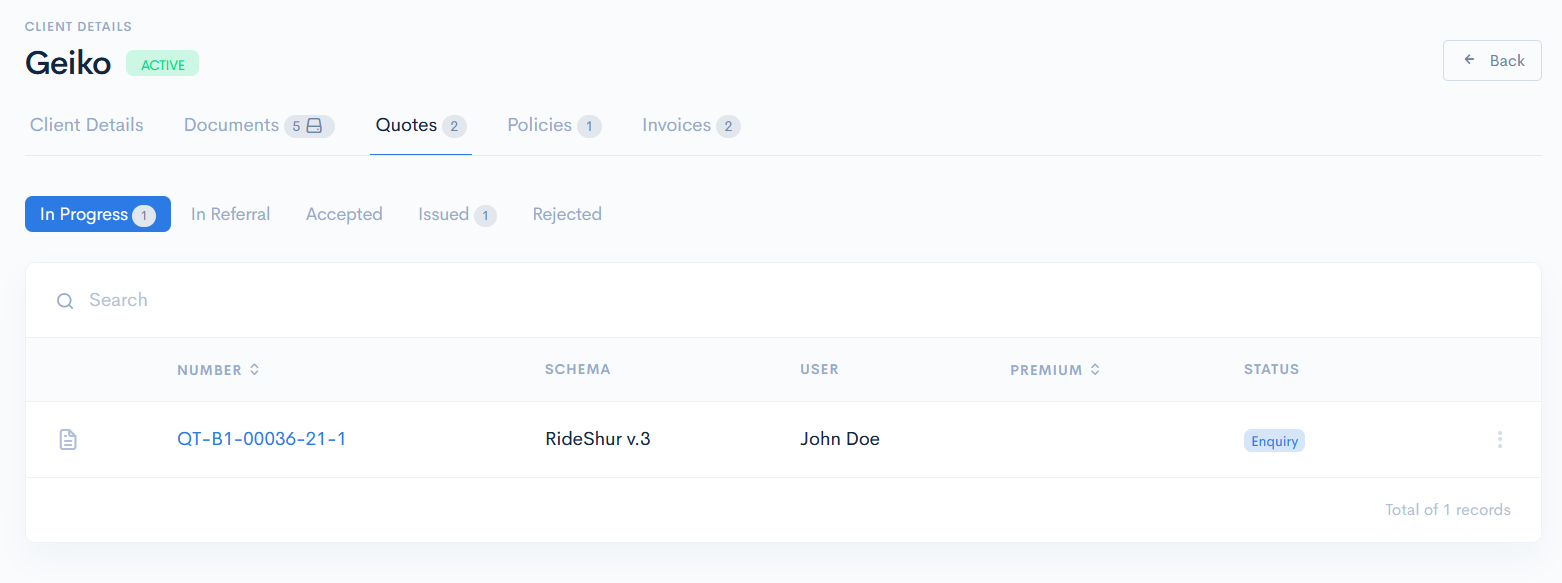Open the three-dot actions menu for the quote
The image size is (1562, 583).
click(x=1499, y=439)
